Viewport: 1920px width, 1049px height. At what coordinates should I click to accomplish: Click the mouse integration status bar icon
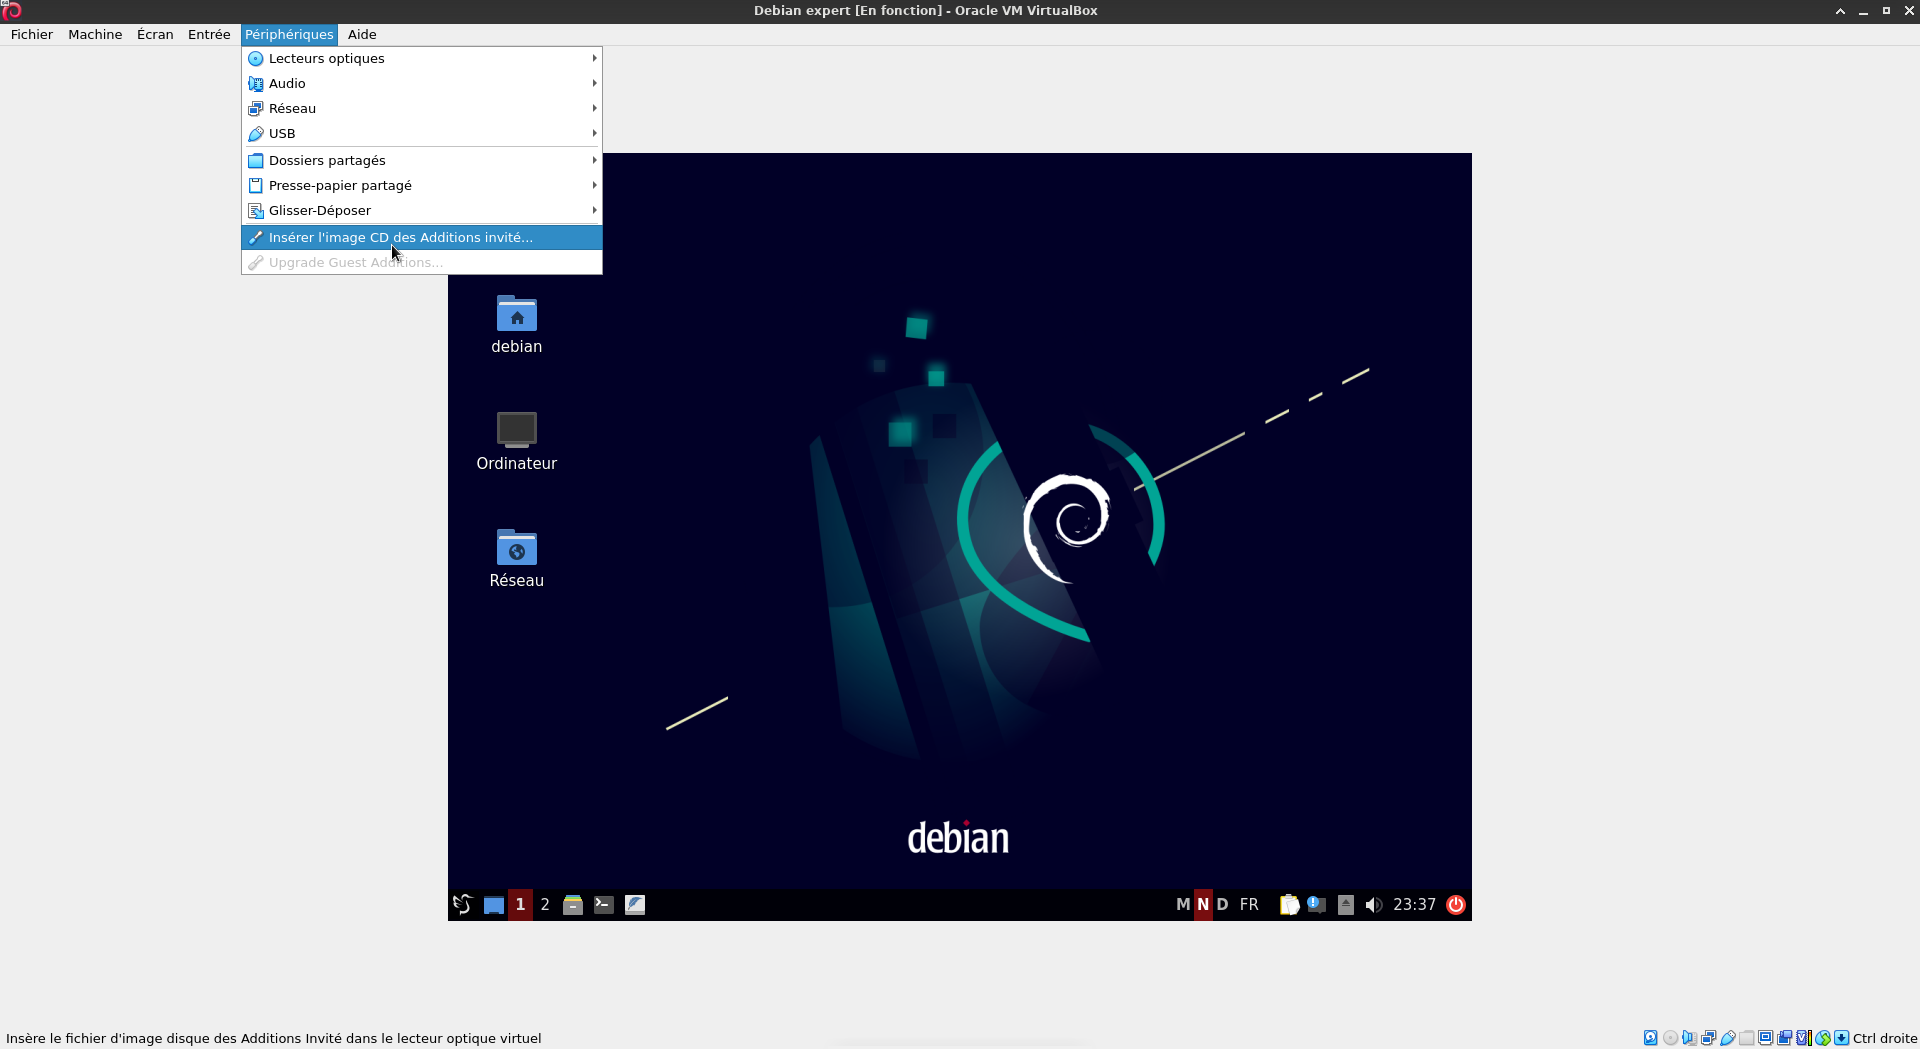[1823, 1038]
